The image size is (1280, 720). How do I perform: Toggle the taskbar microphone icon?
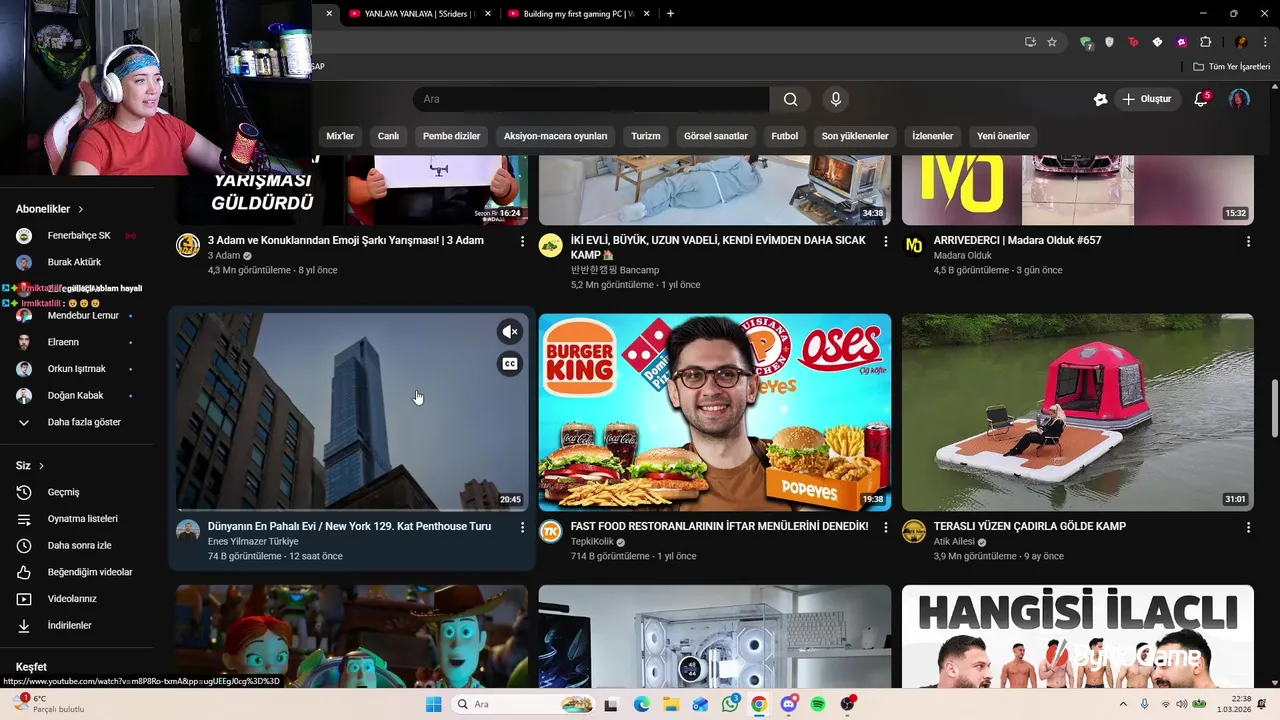(1144, 704)
